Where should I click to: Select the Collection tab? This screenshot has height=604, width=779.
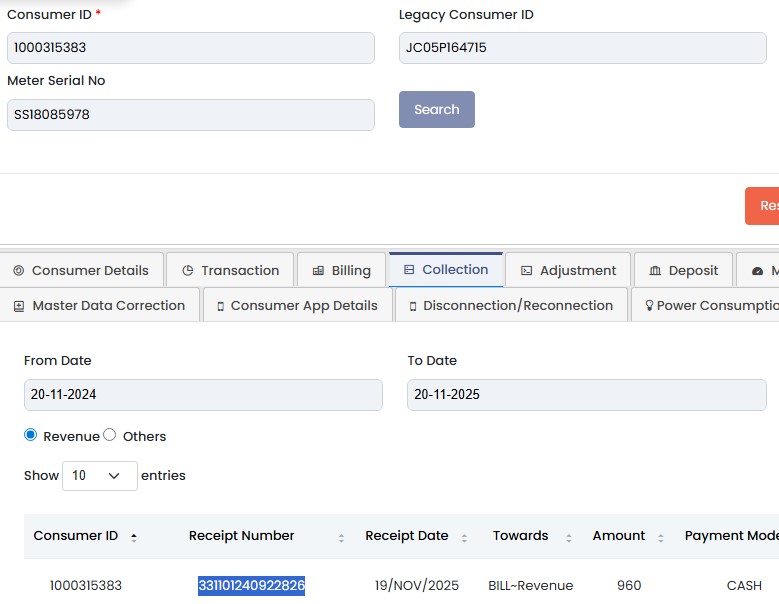point(446,270)
